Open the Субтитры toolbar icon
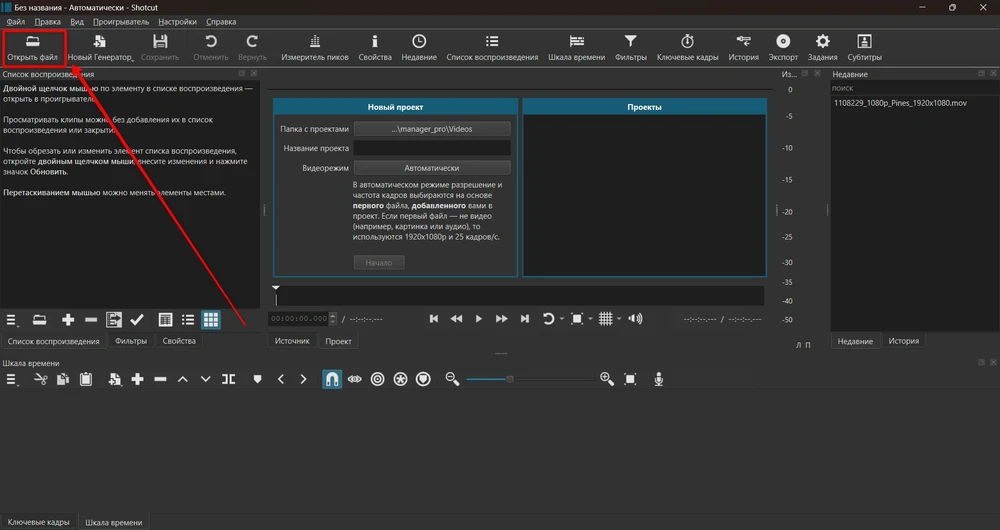This screenshot has height=530, width=1000. (864, 48)
